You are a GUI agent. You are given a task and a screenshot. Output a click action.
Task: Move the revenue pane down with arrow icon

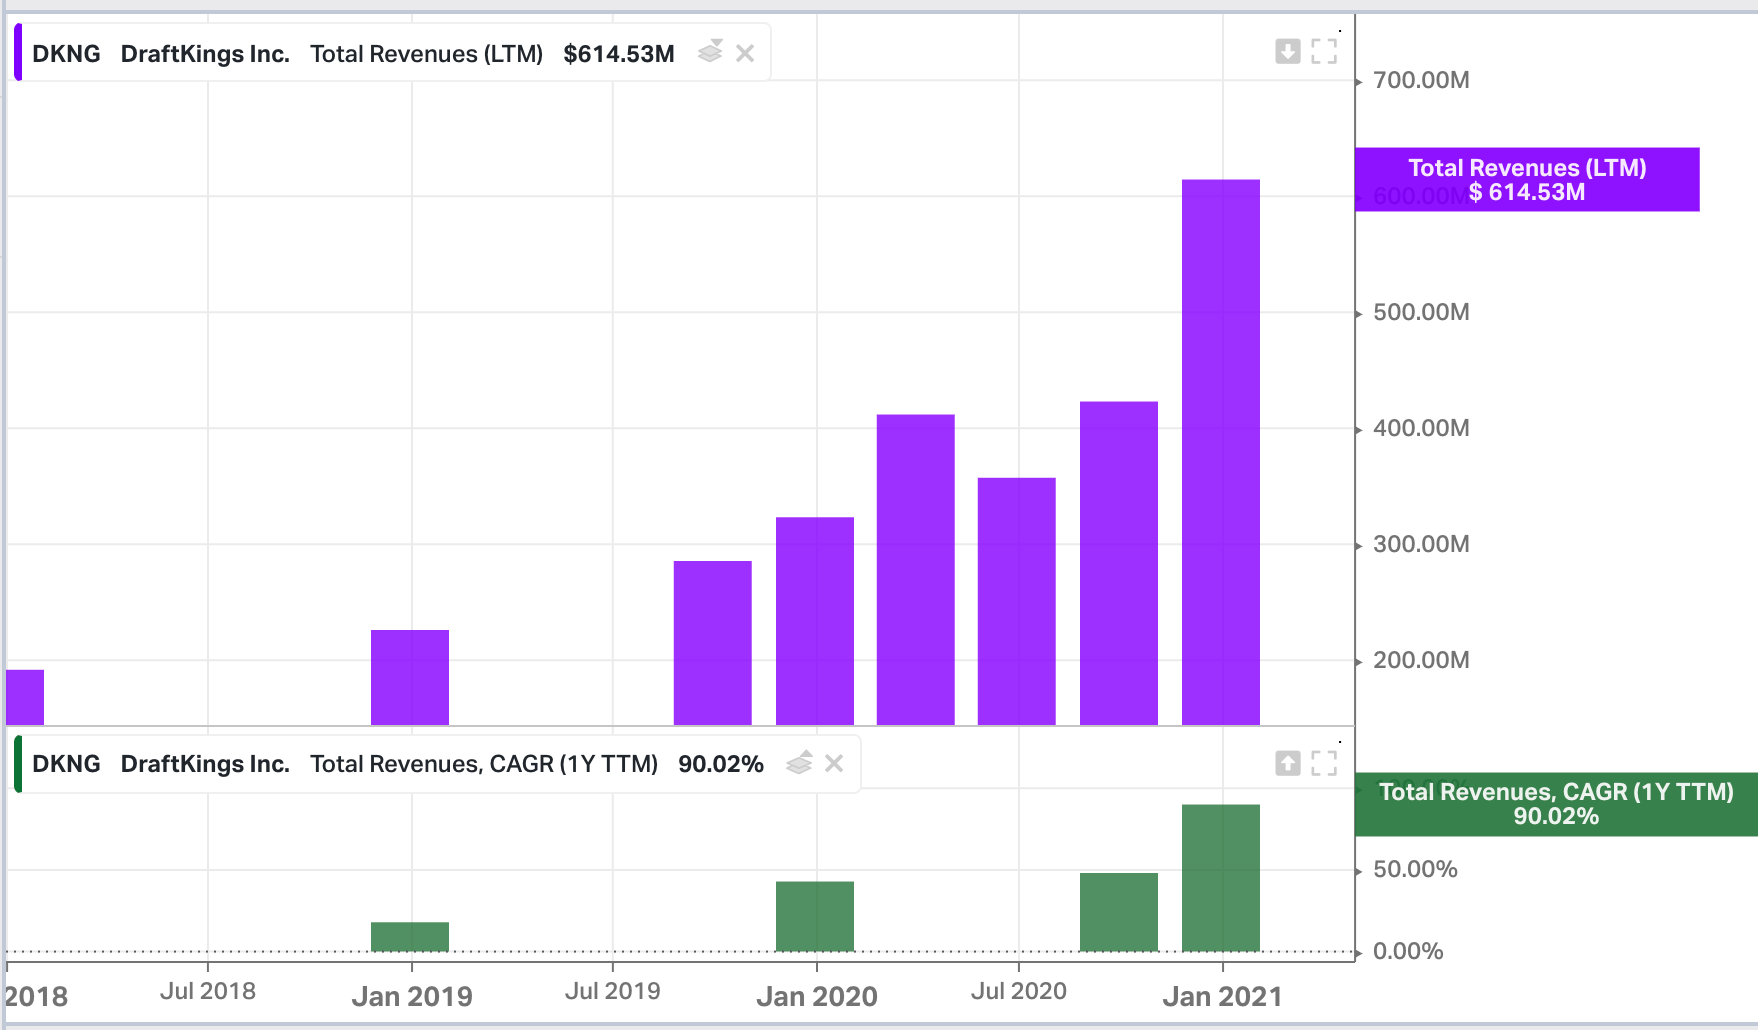pyautogui.click(x=1288, y=51)
